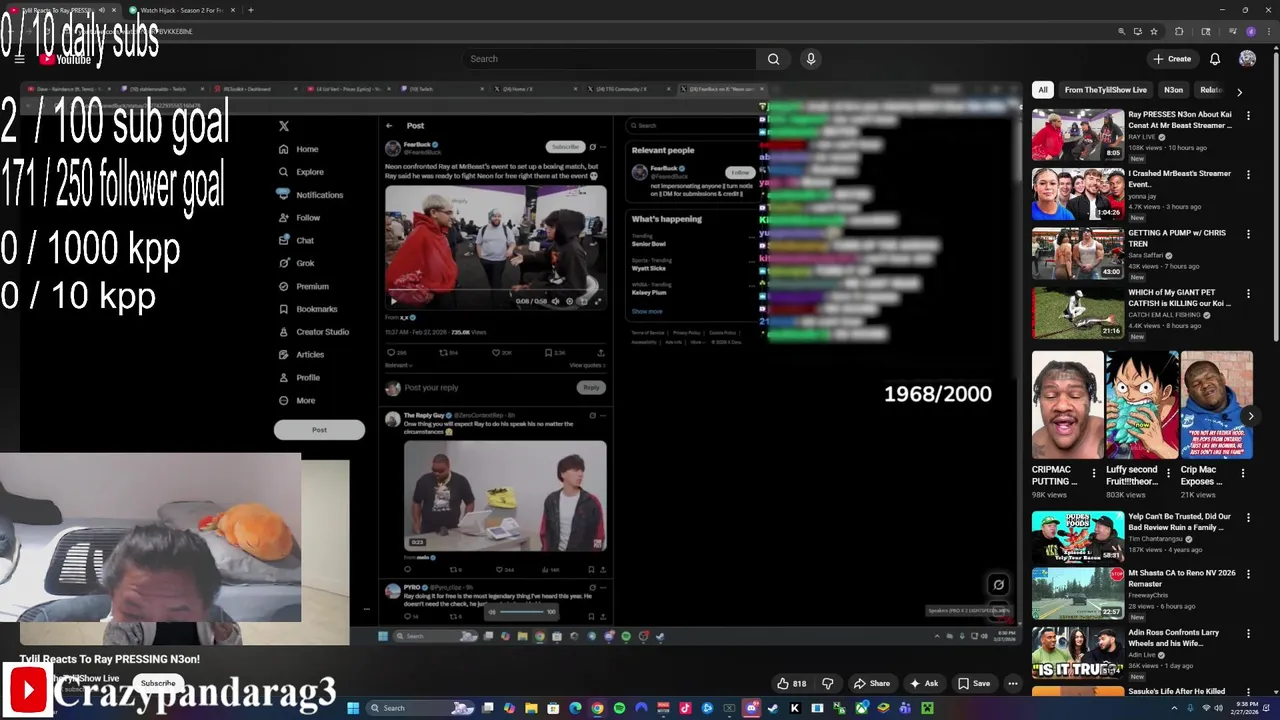
Task: Dislike the video with thumbs-down icon
Action: [x=828, y=683]
